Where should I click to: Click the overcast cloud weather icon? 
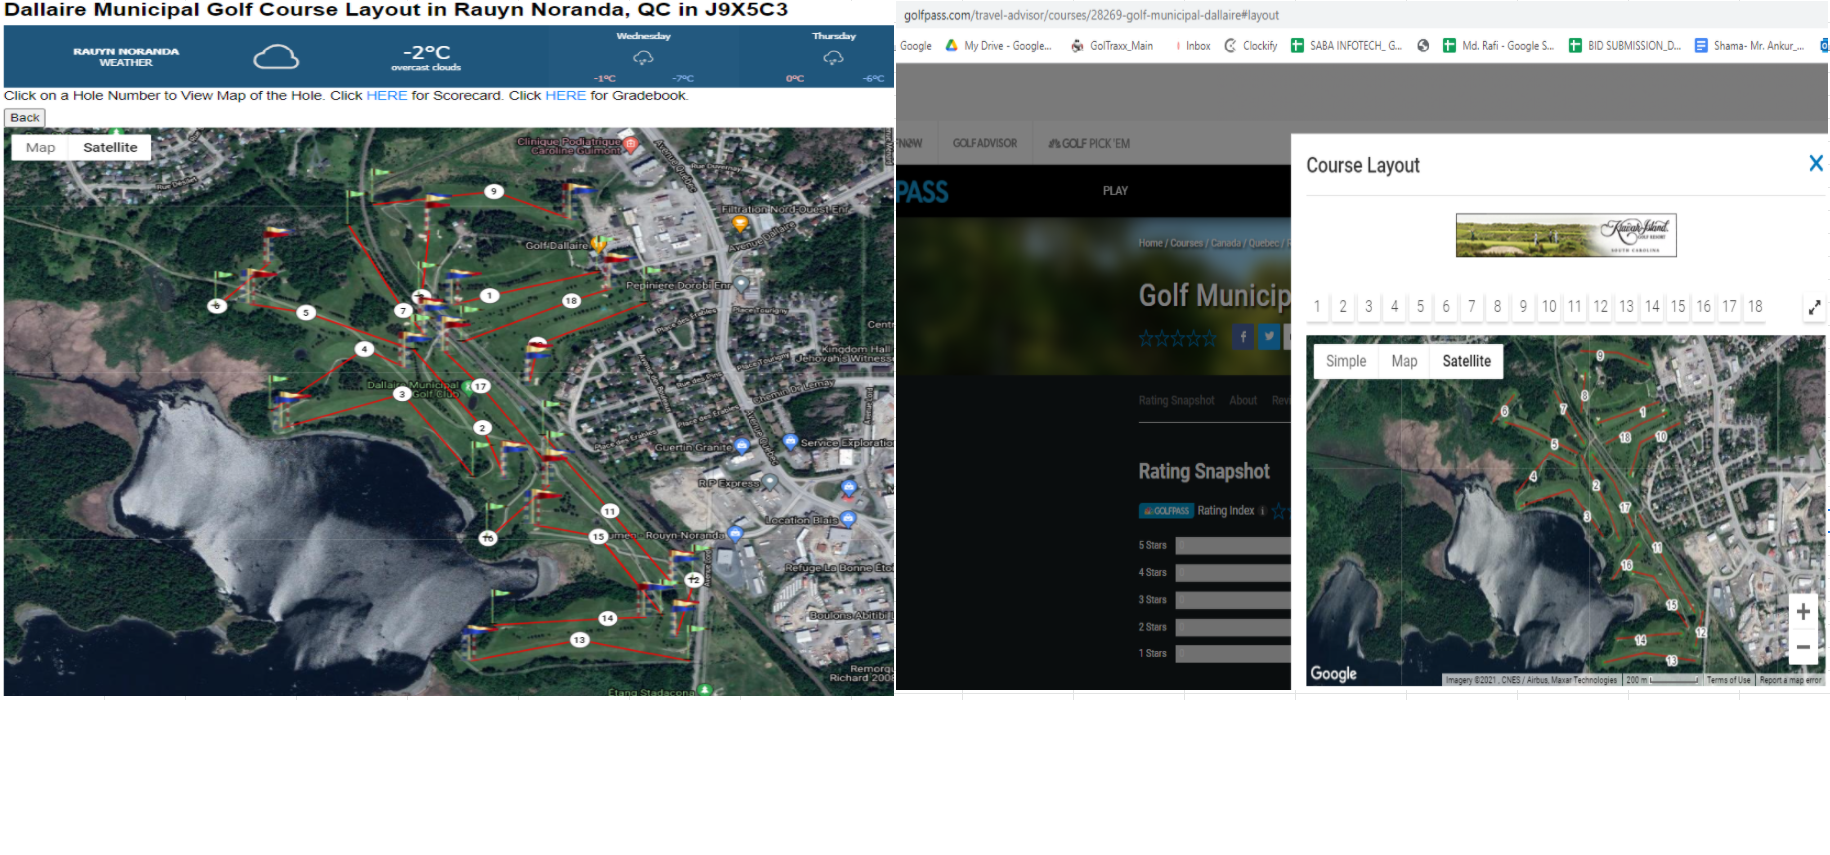point(276,57)
